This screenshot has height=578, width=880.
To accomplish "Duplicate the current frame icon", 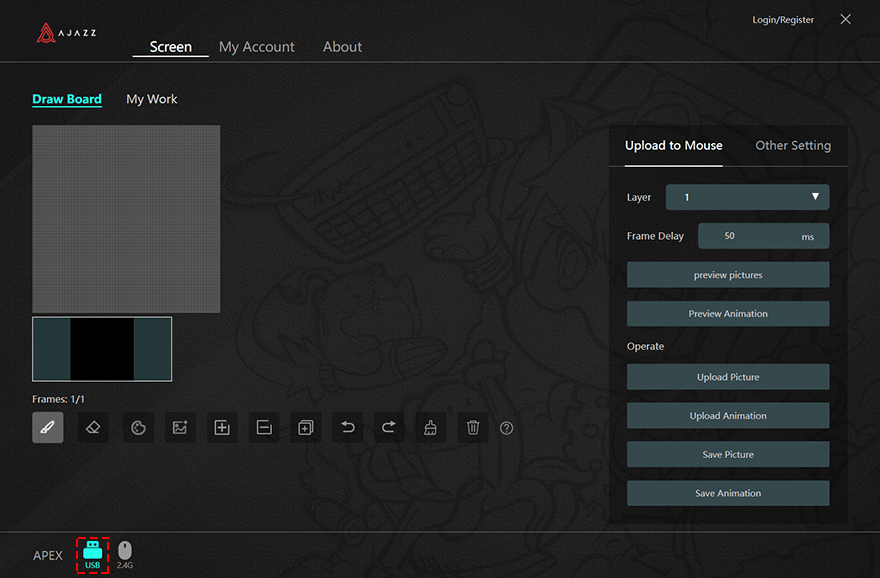I will [306, 428].
